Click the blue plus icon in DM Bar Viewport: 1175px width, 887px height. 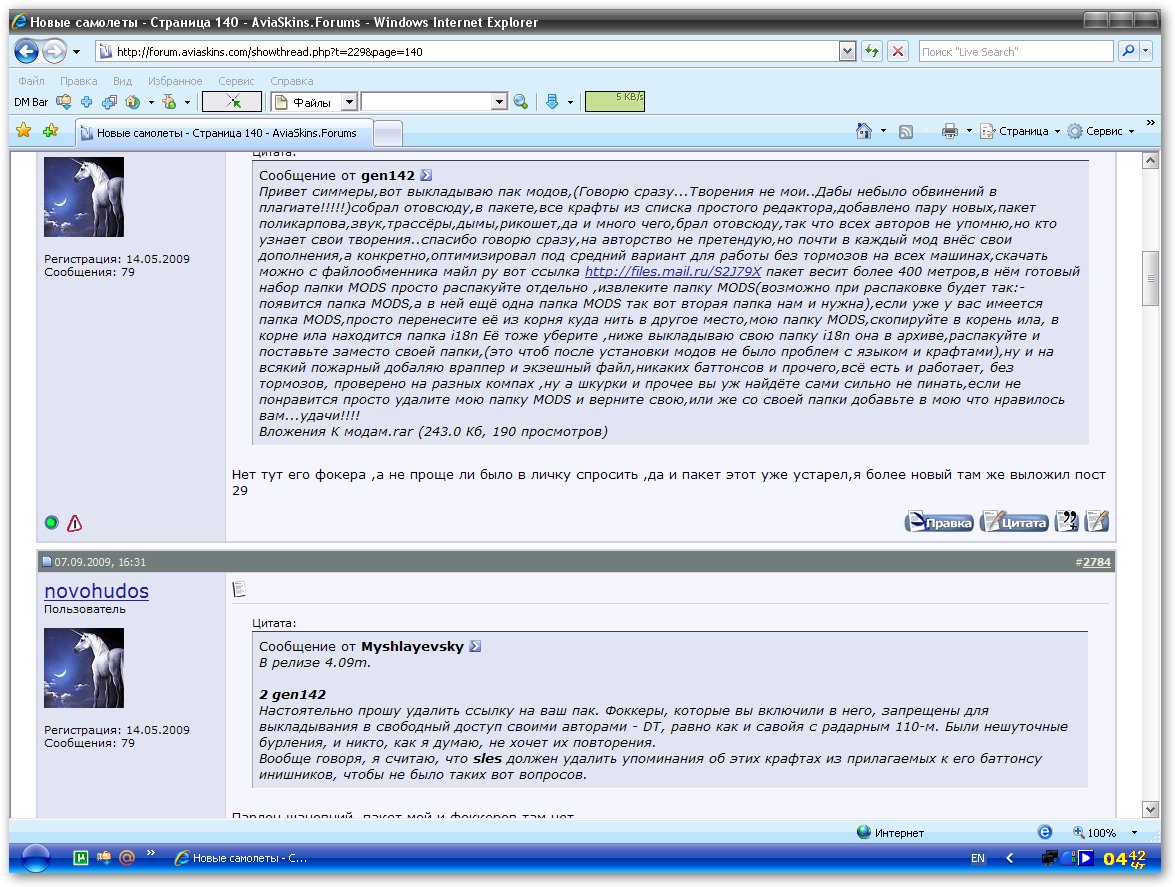click(86, 102)
